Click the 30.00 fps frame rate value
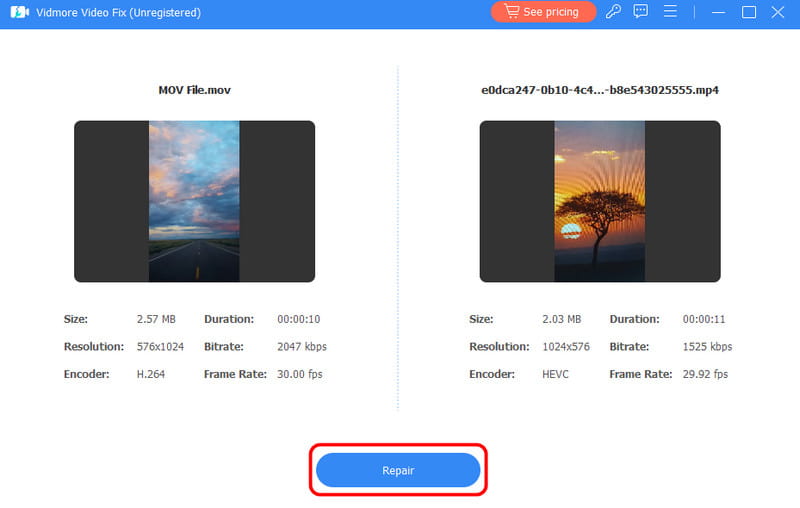Viewport: 800px width, 508px height. [299, 374]
